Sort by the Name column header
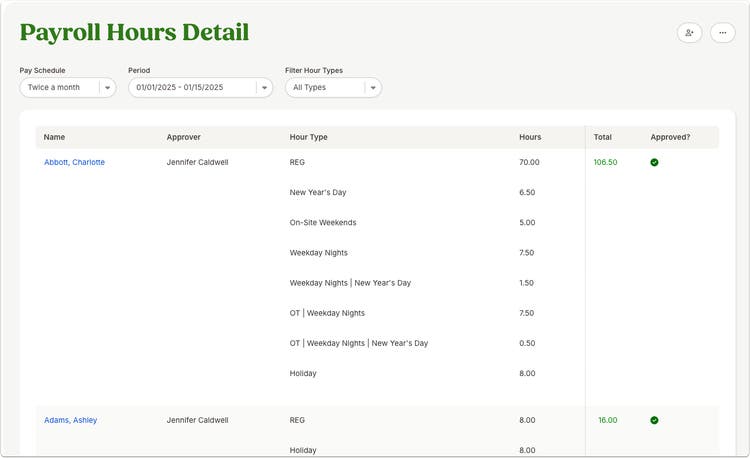This screenshot has height=458, width=750. [54, 137]
